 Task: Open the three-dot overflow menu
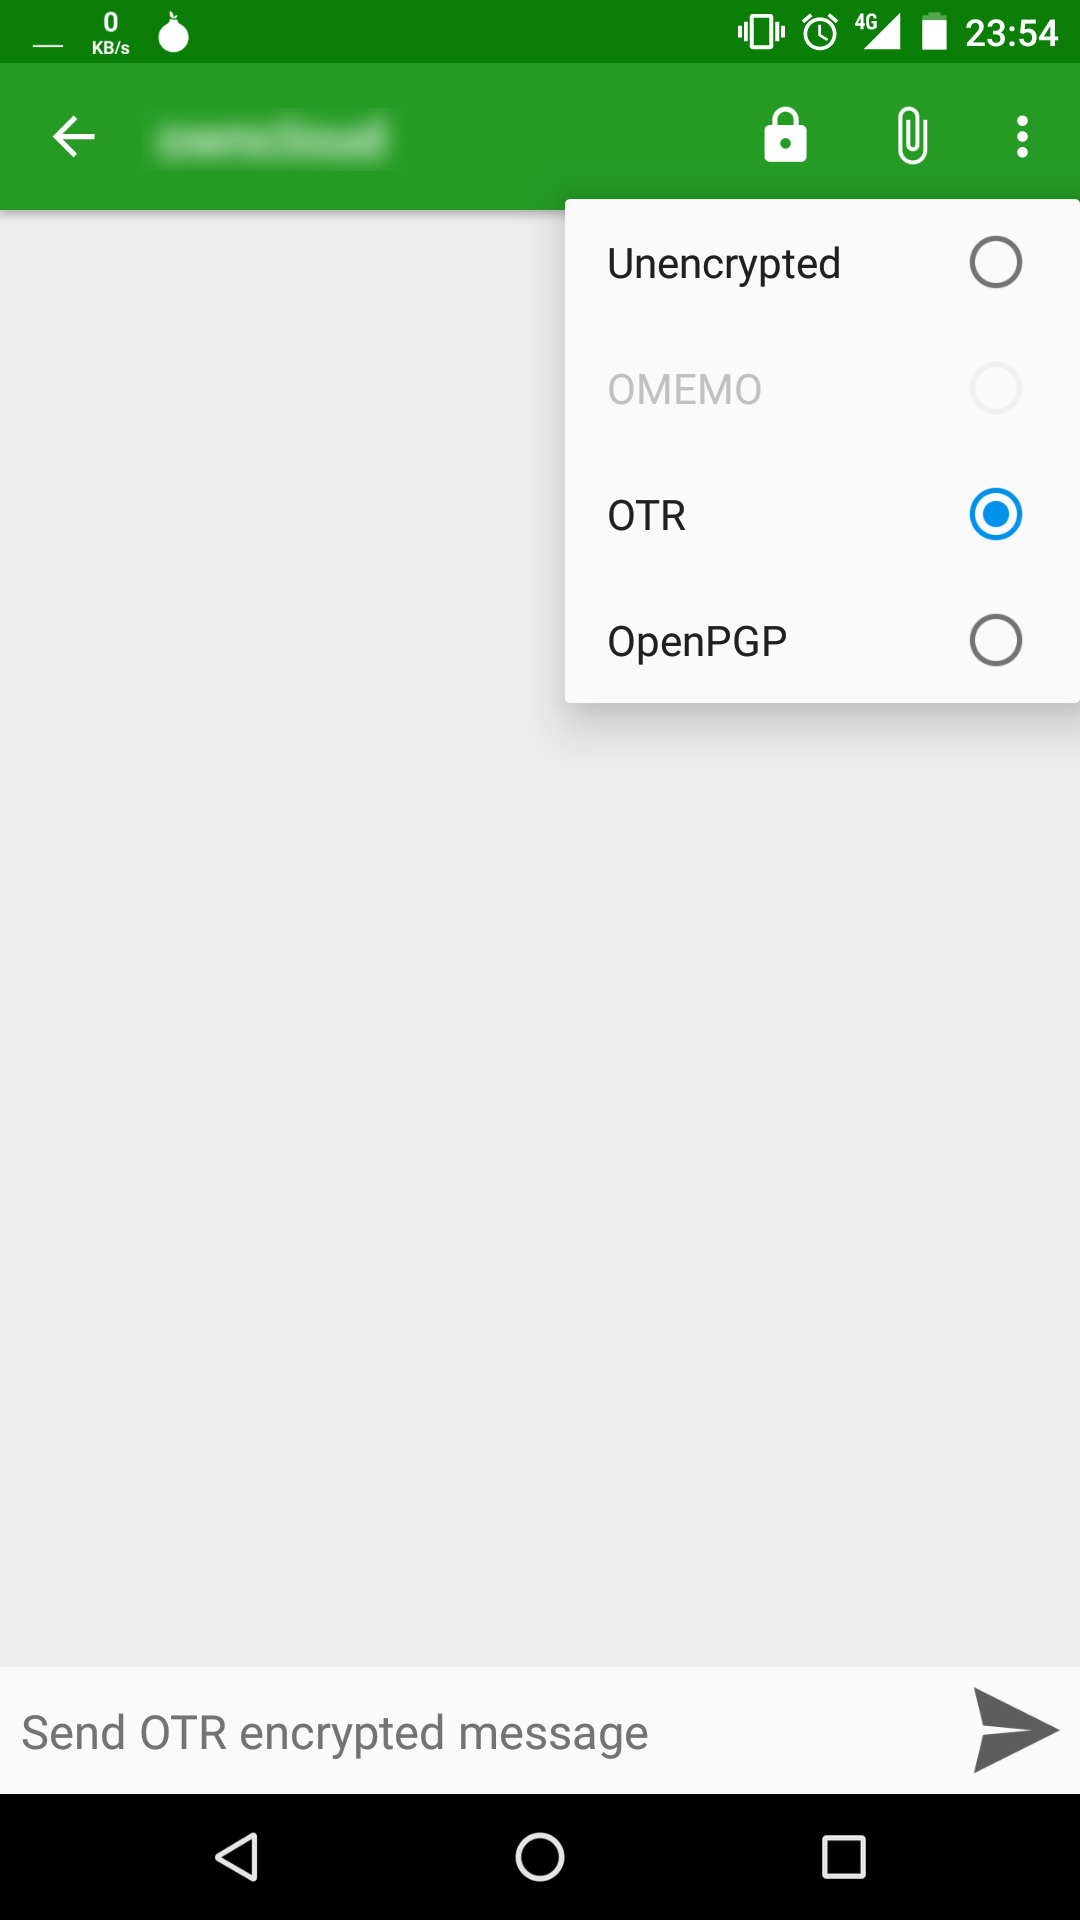coord(1021,136)
